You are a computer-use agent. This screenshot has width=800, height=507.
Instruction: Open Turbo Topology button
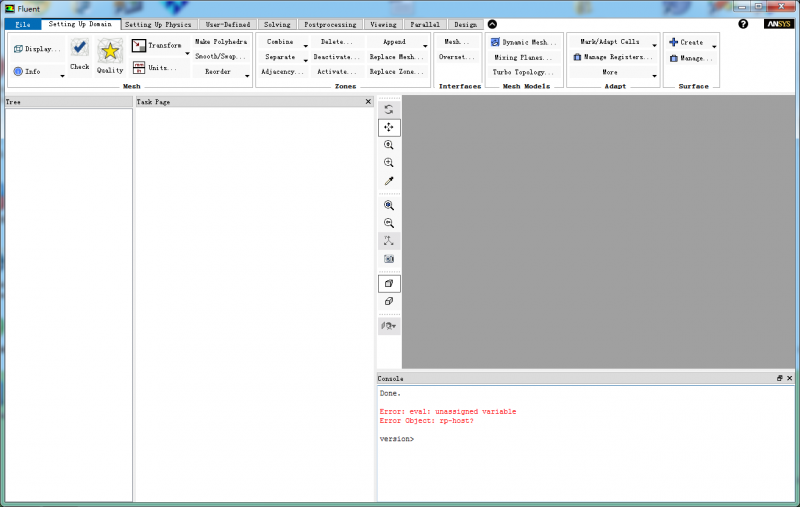tap(523, 72)
